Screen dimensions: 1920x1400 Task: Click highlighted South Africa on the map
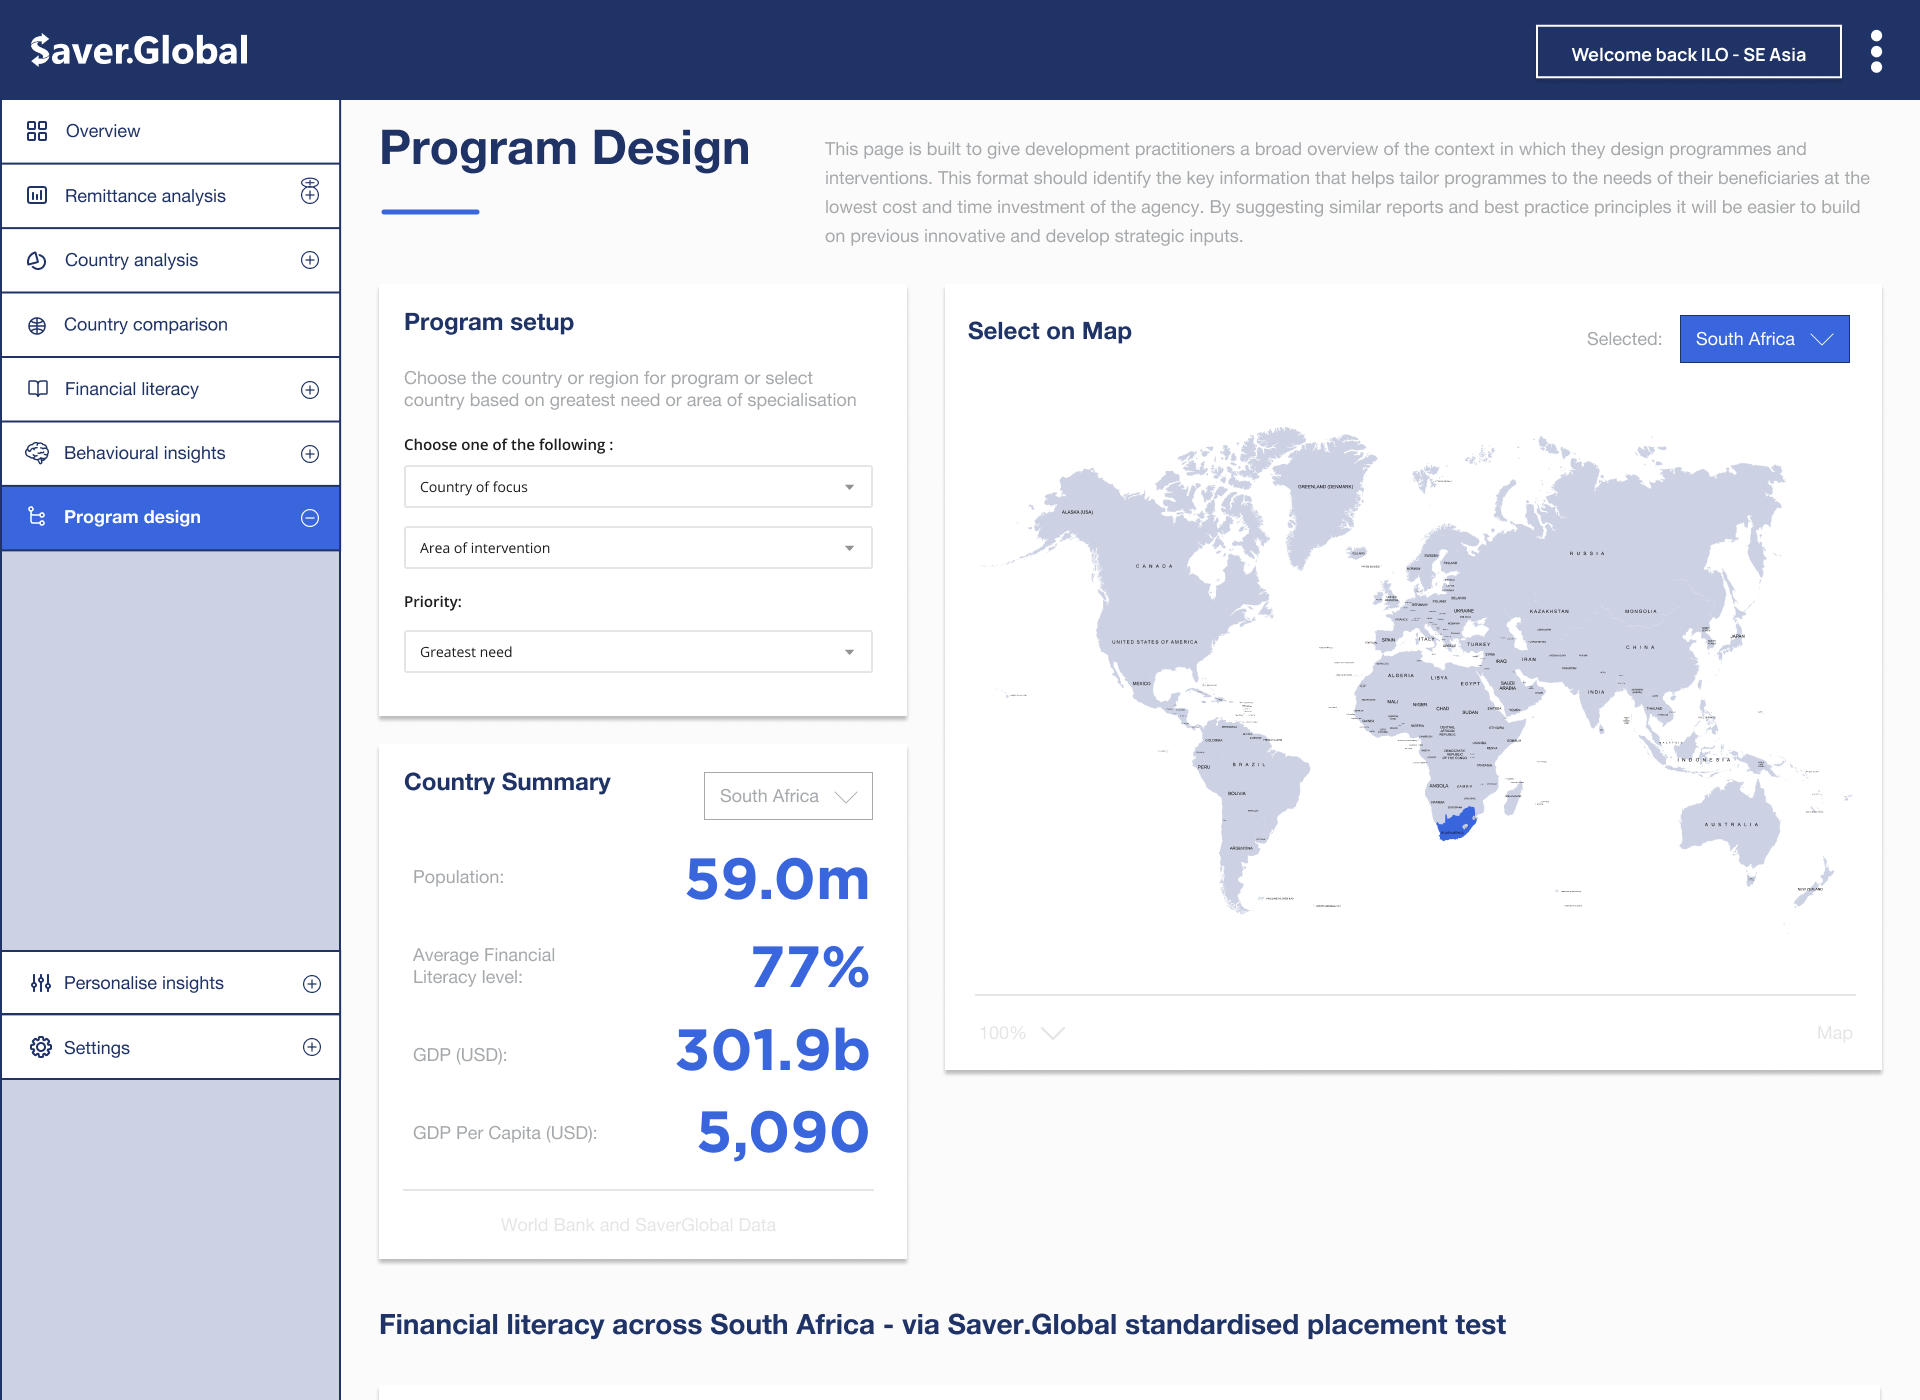[x=1456, y=826]
